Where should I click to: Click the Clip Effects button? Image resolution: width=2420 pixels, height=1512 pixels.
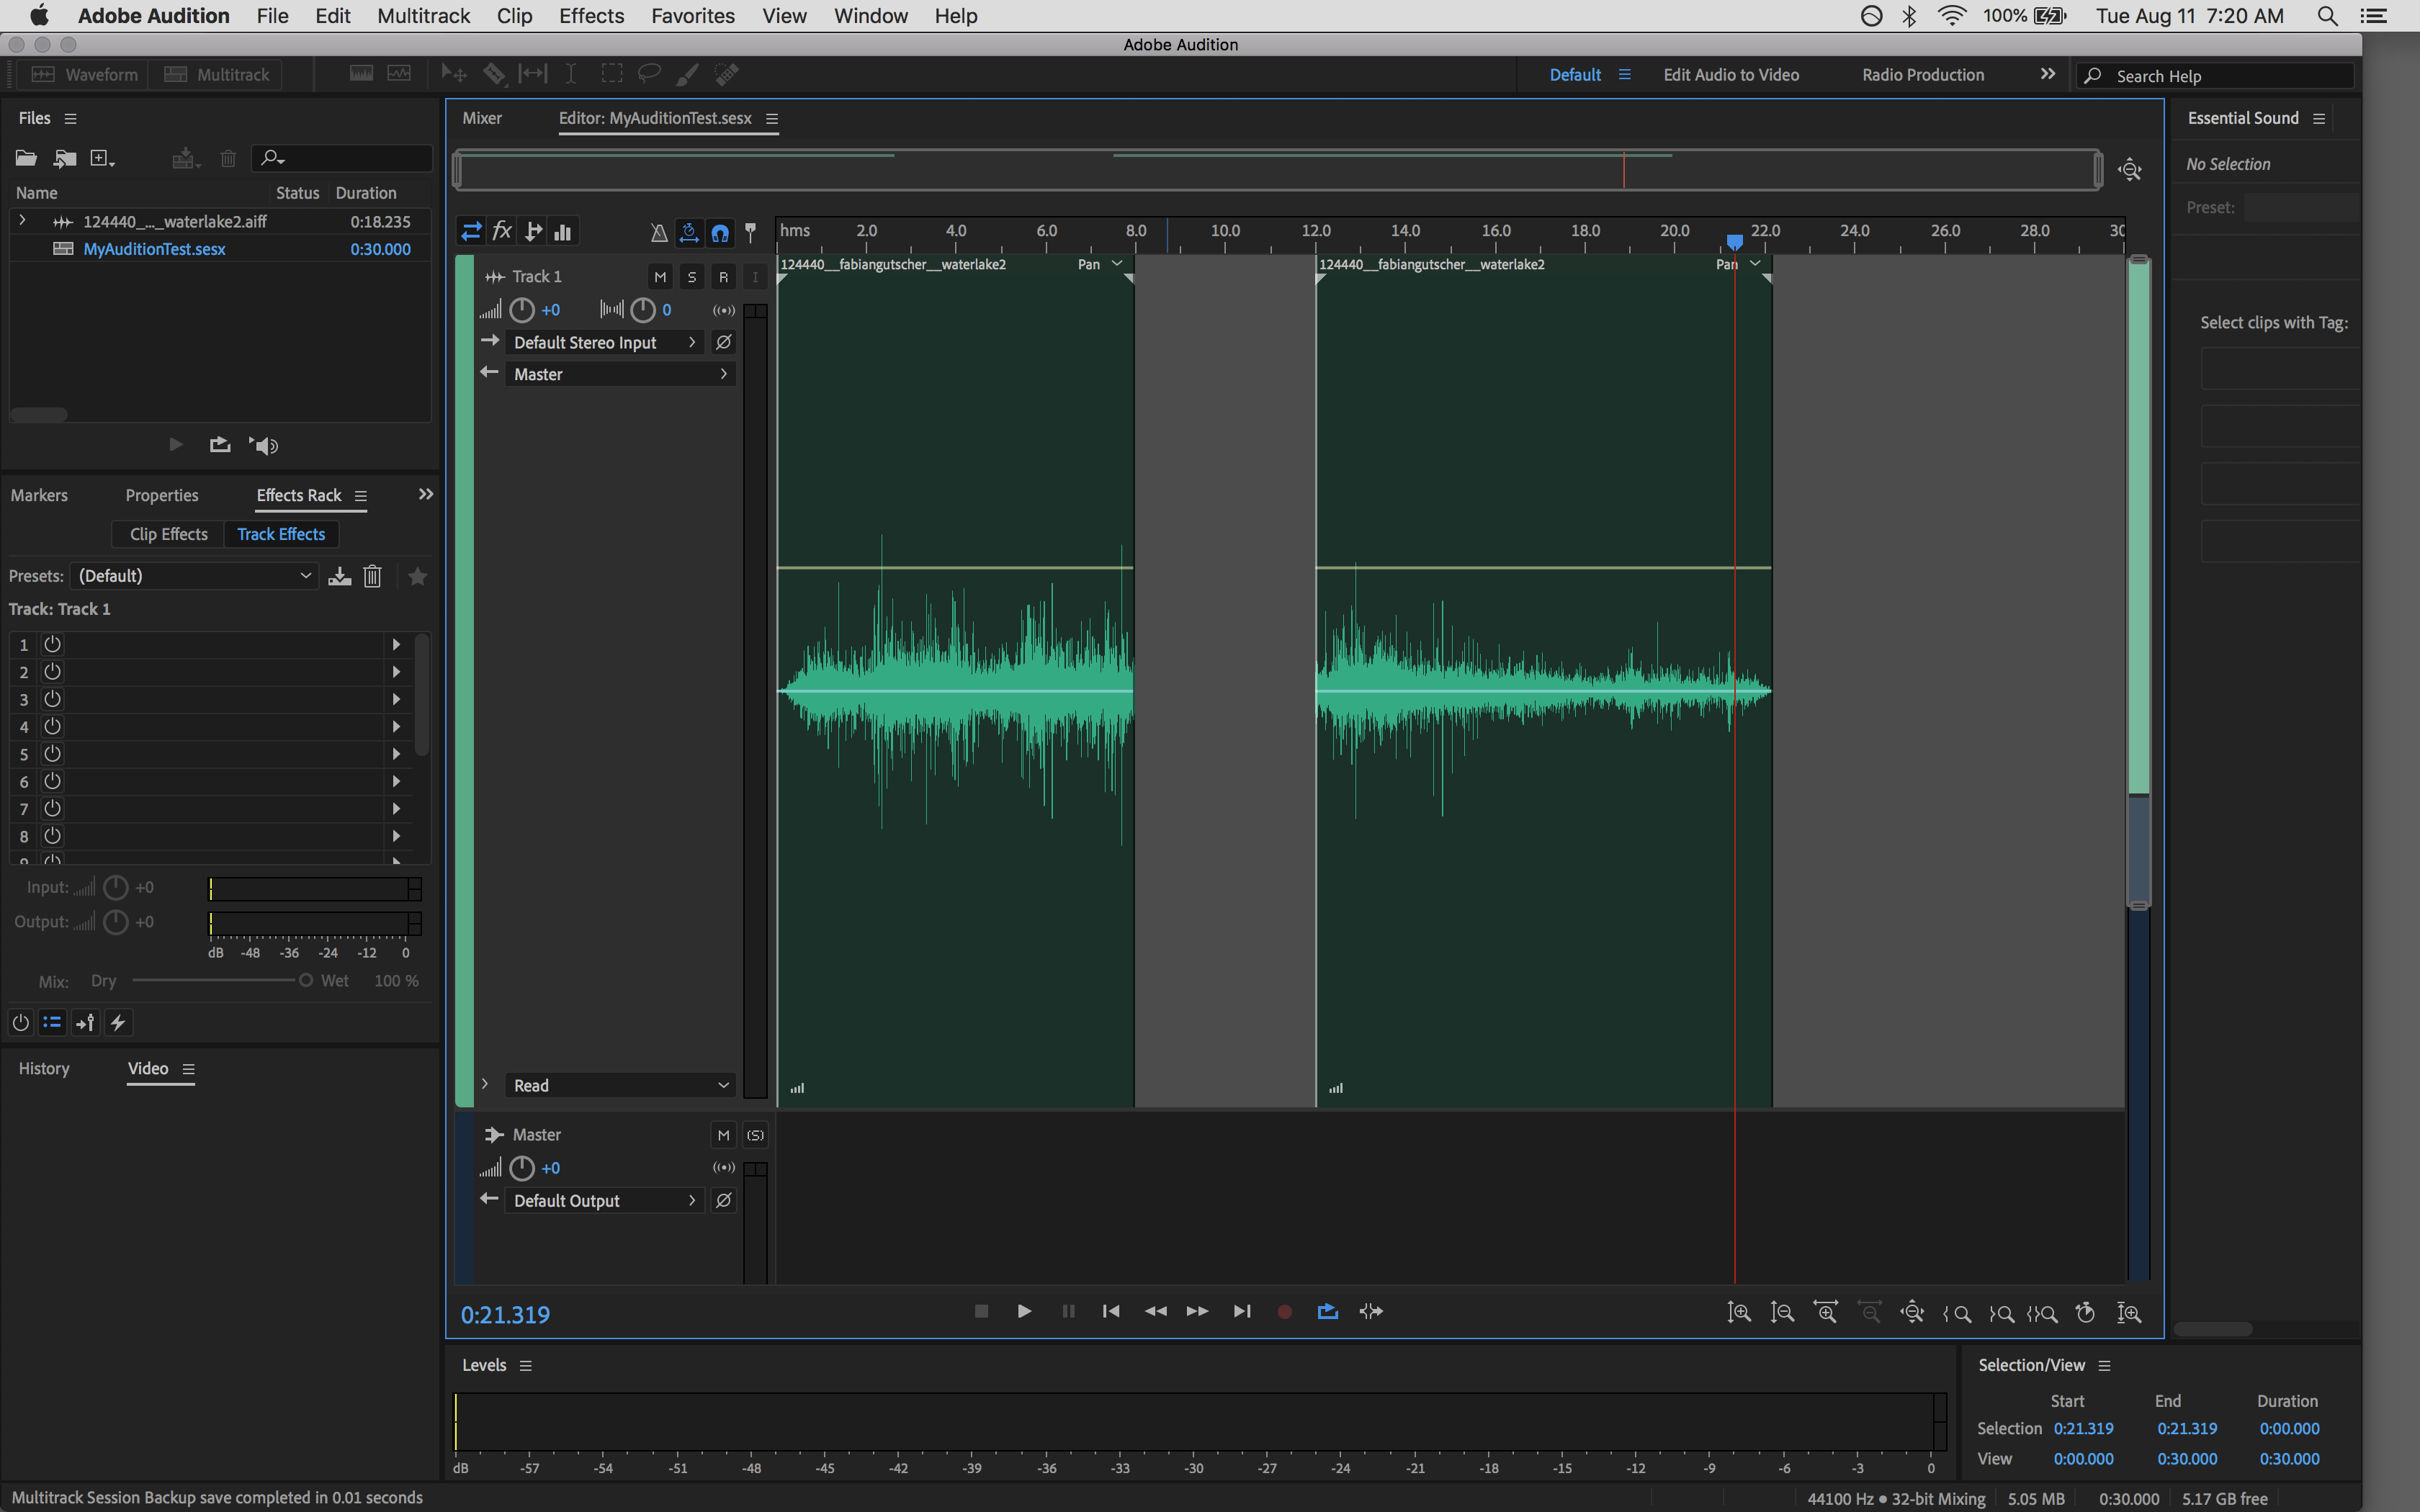(168, 534)
